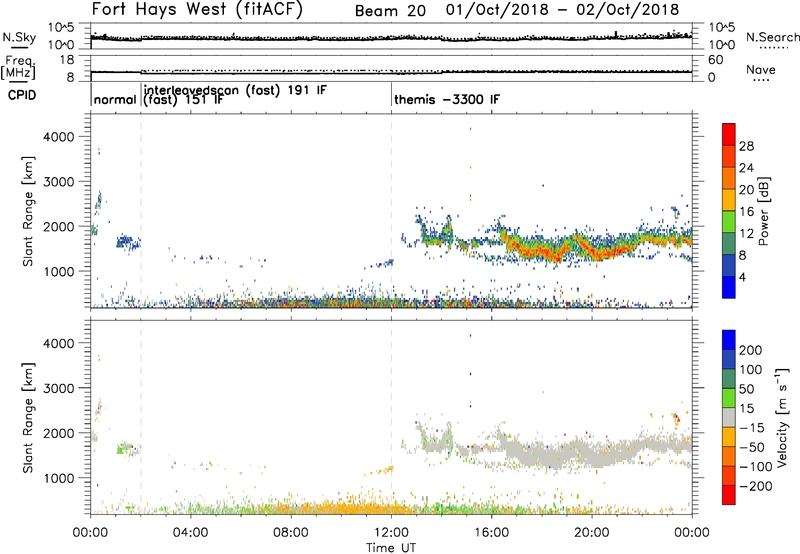Click the '08:00' time axis label
The image size is (800, 554).
click(291, 533)
